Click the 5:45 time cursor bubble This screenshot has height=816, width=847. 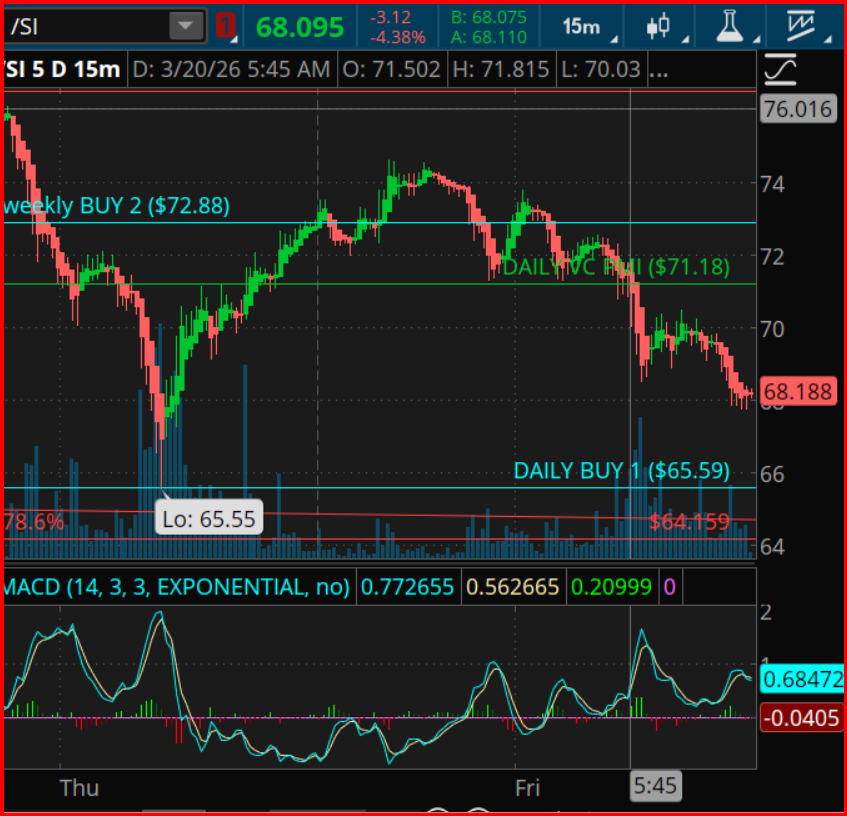(655, 786)
